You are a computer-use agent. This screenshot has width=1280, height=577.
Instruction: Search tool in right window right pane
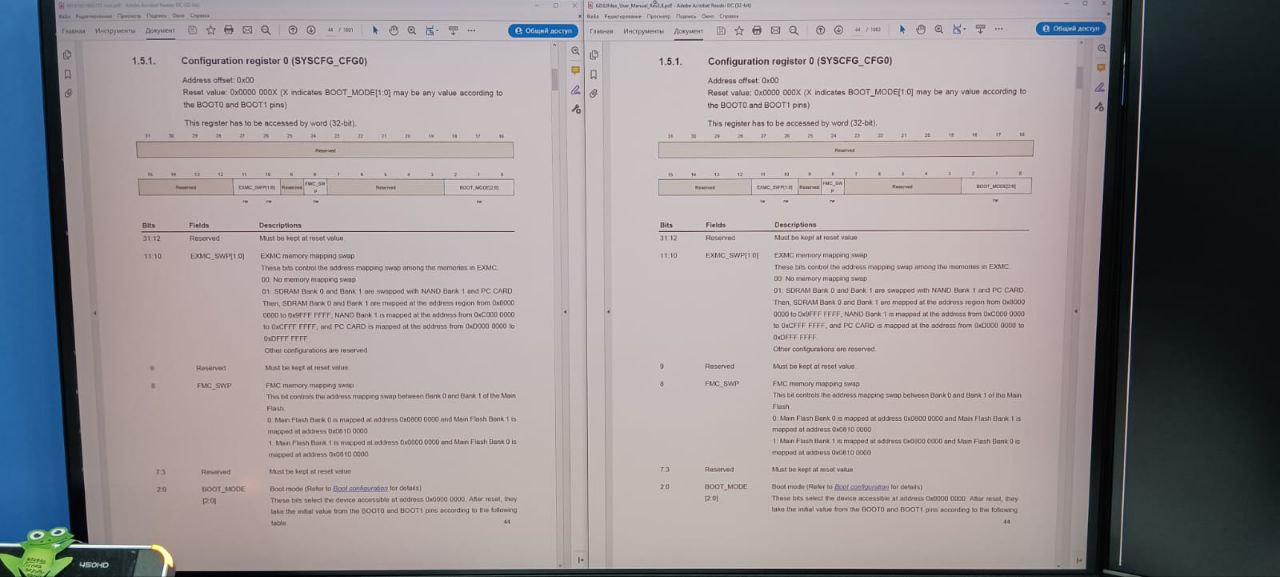point(1101,48)
